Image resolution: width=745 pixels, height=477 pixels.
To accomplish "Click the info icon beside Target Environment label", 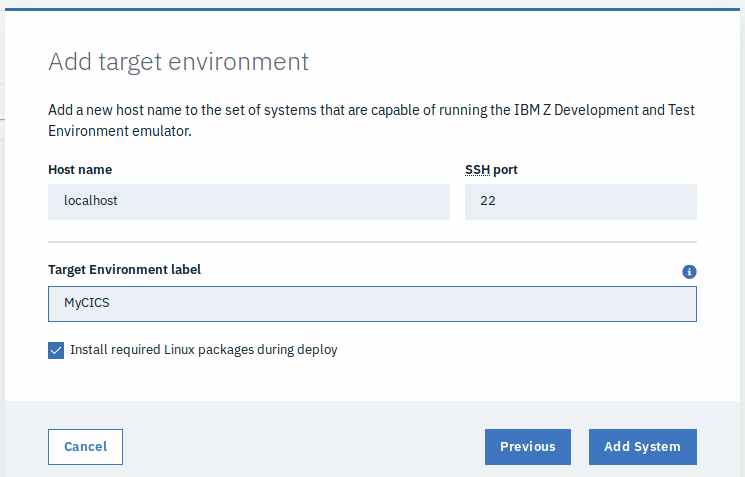I will pos(689,271).
